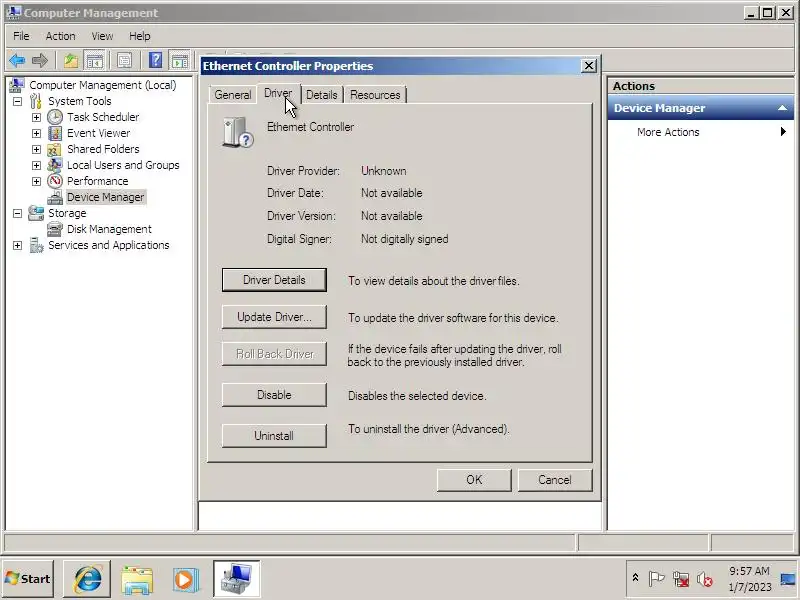Collapse the System Tools tree node

tap(17, 101)
